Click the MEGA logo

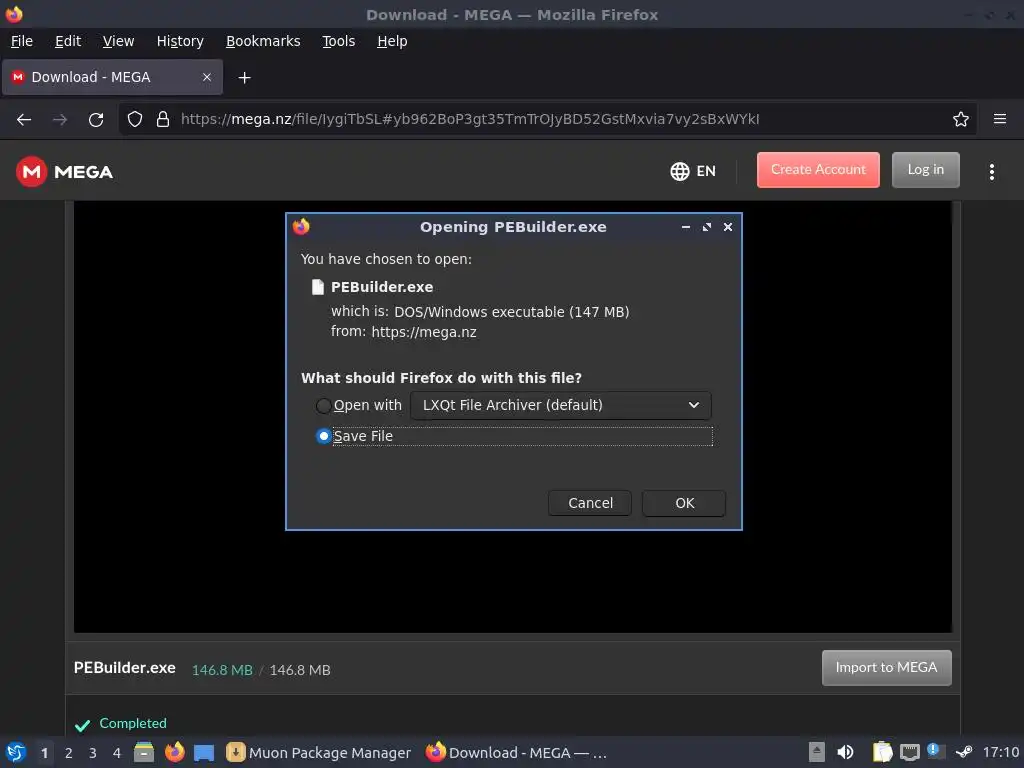click(x=65, y=172)
